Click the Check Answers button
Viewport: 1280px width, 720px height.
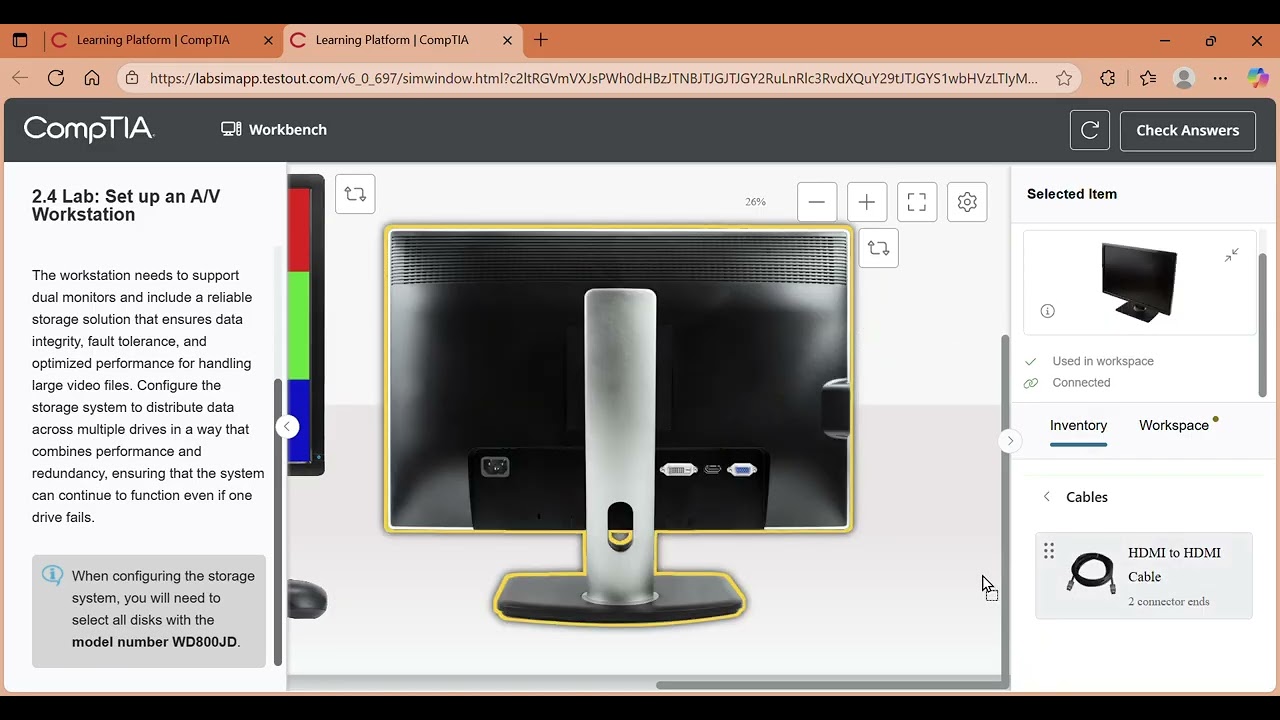1188,130
